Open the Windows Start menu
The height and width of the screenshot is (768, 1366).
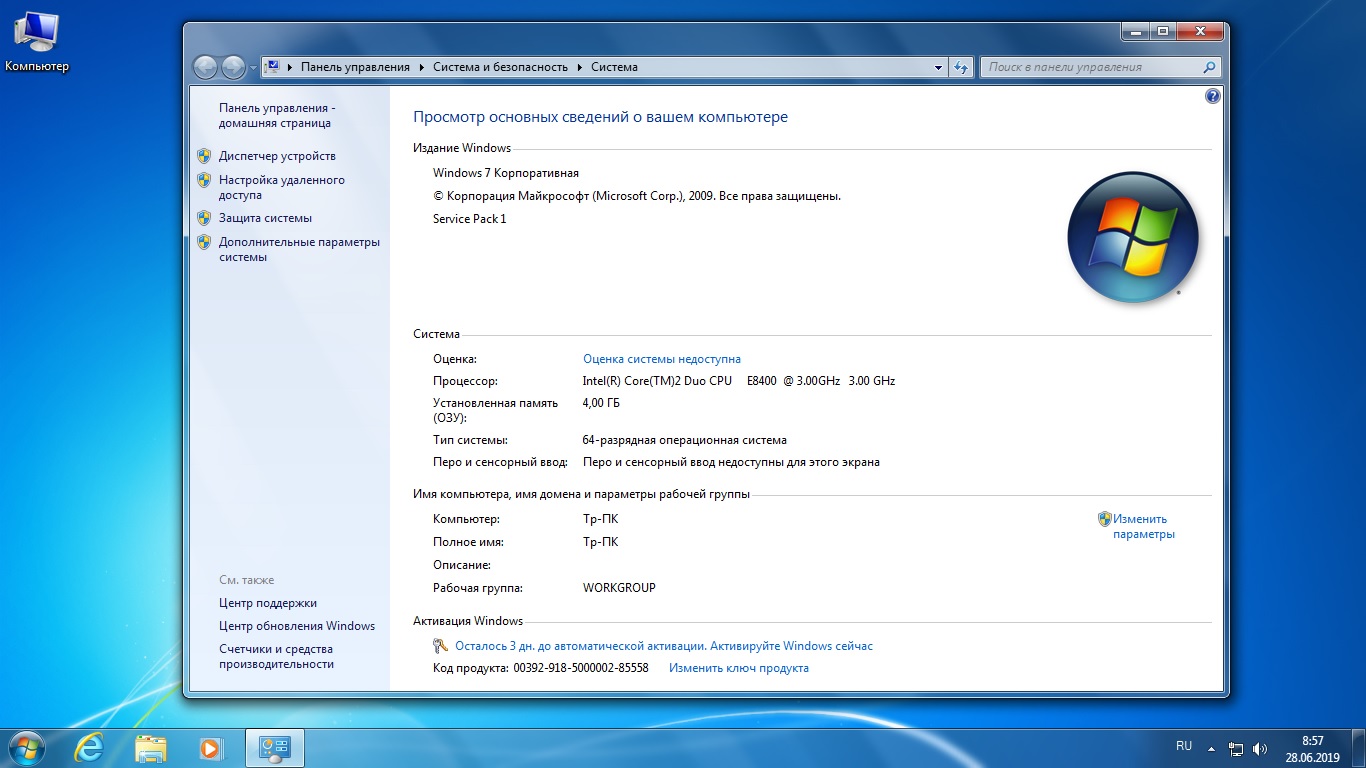(26, 747)
